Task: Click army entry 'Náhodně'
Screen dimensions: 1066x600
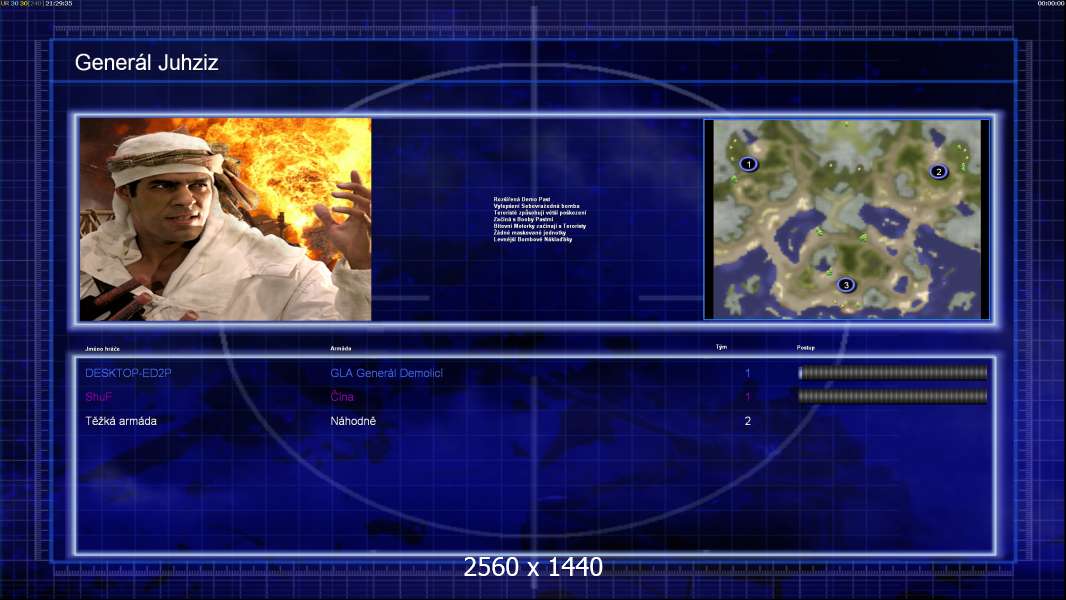Action: [353, 421]
